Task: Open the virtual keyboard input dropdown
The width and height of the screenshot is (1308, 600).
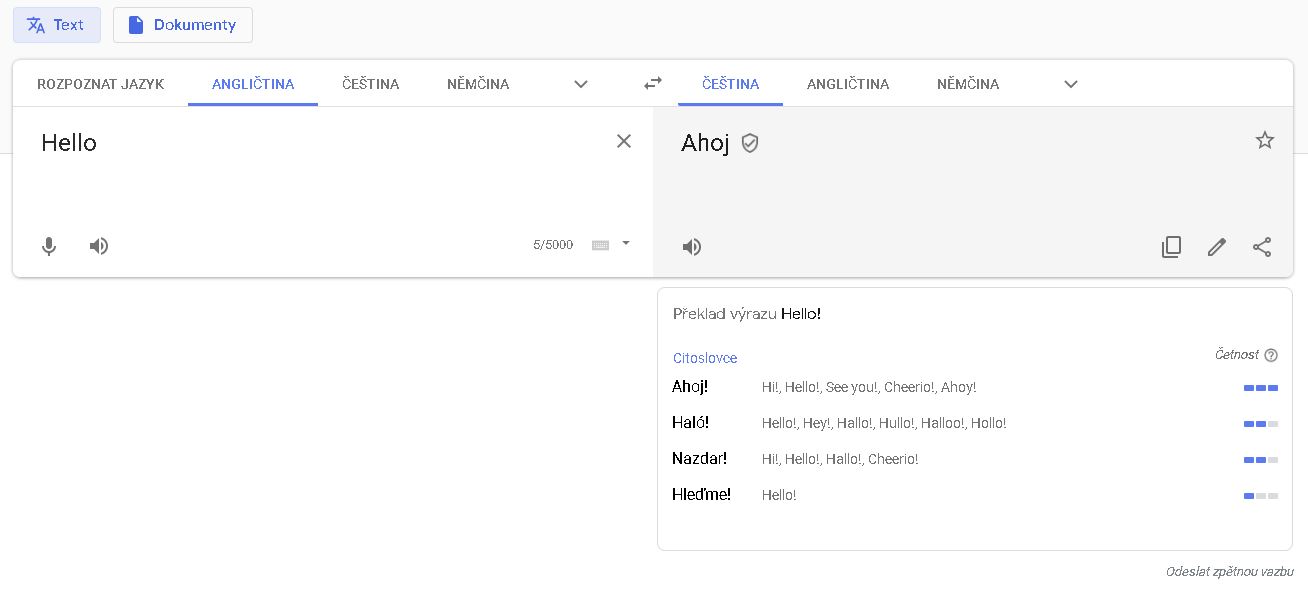Action: (x=625, y=243)
